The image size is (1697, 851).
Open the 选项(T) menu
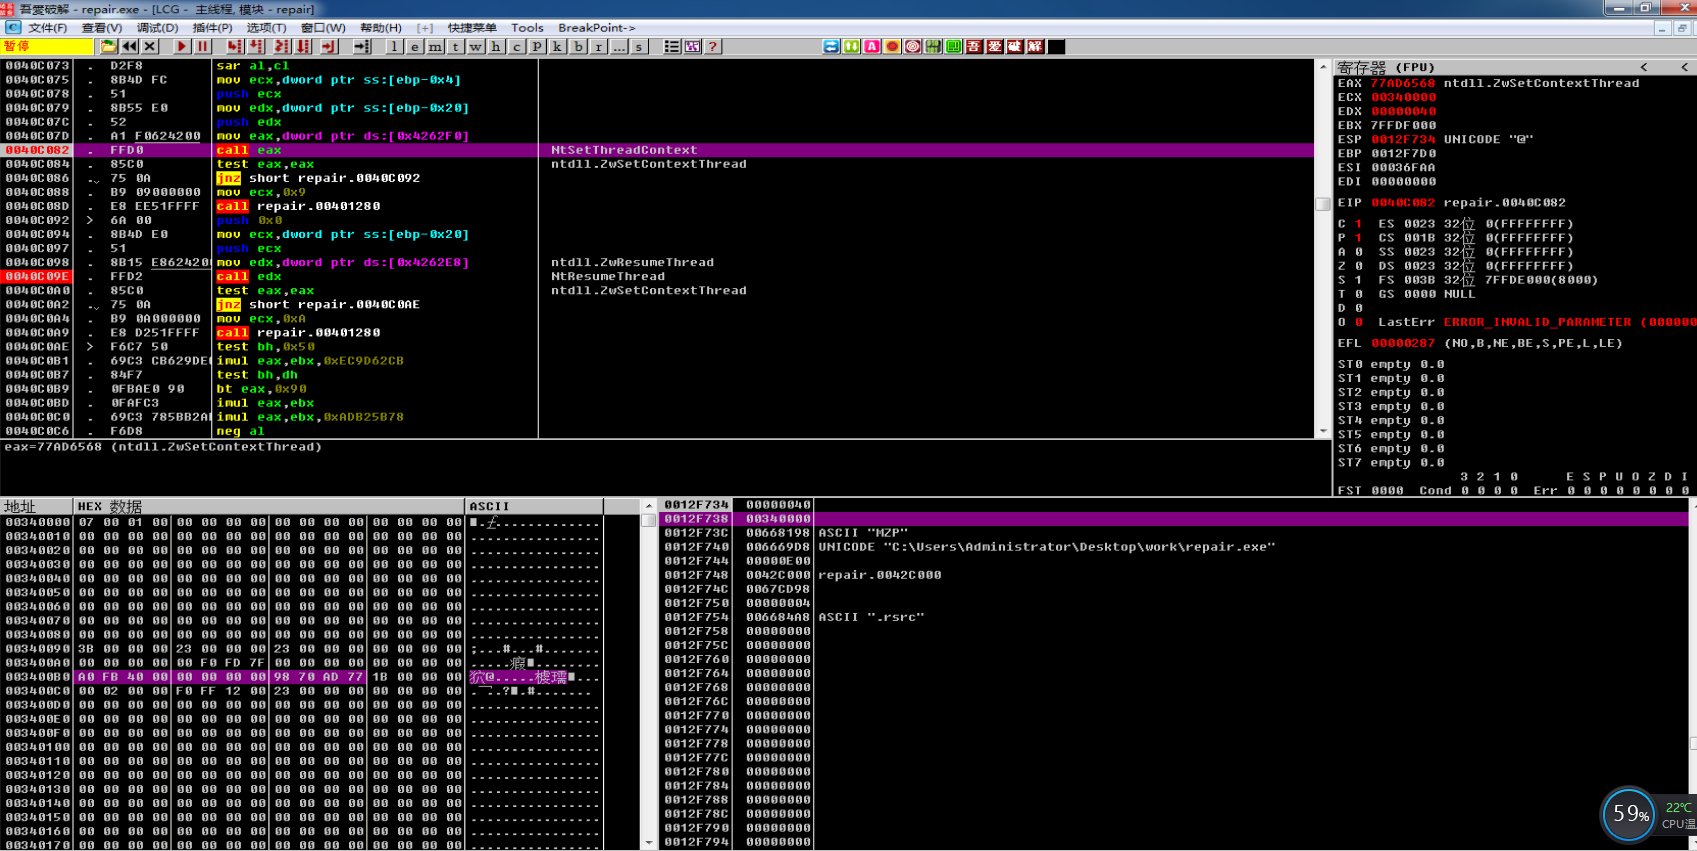(266, 28)
